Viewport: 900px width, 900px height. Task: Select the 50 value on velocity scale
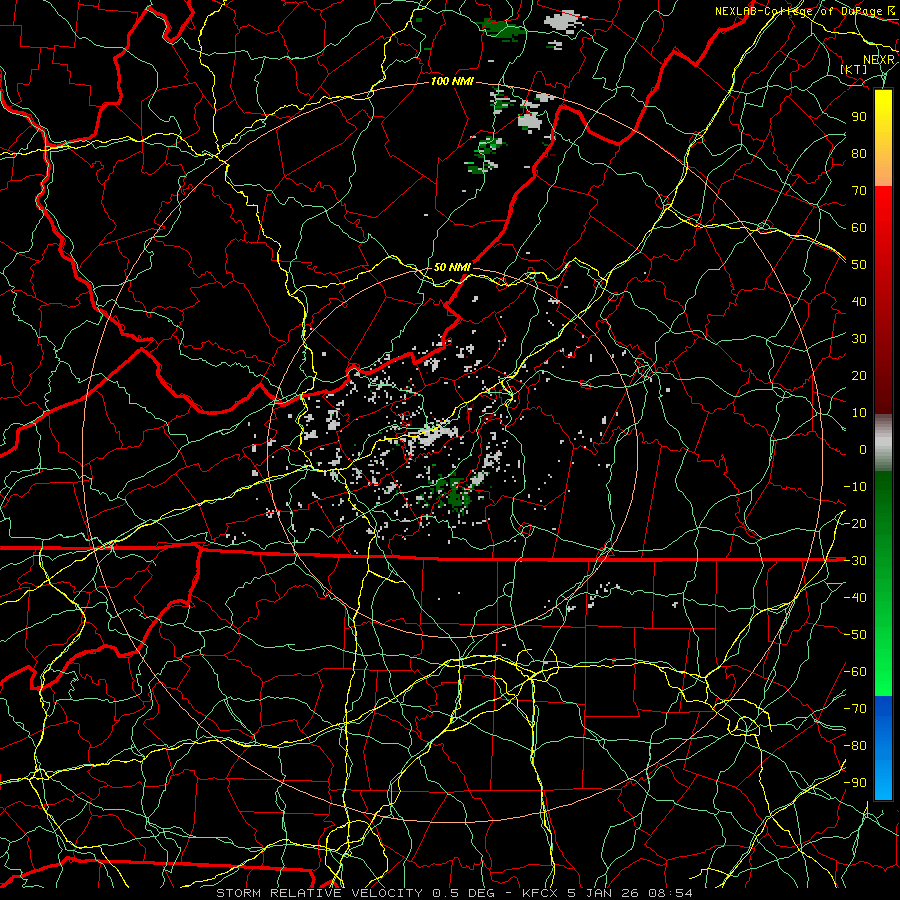pos(859,265)
